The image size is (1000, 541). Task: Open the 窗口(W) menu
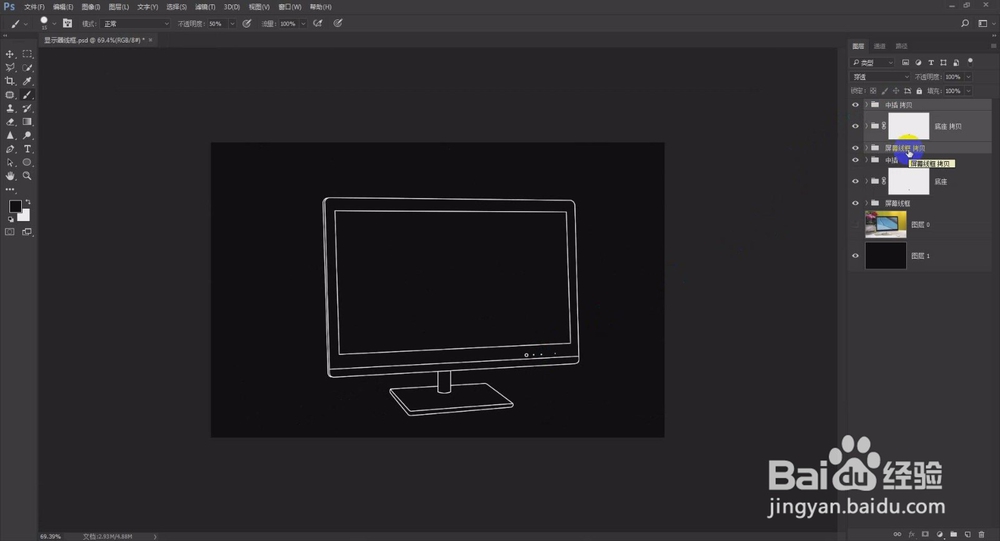[290, 7]
